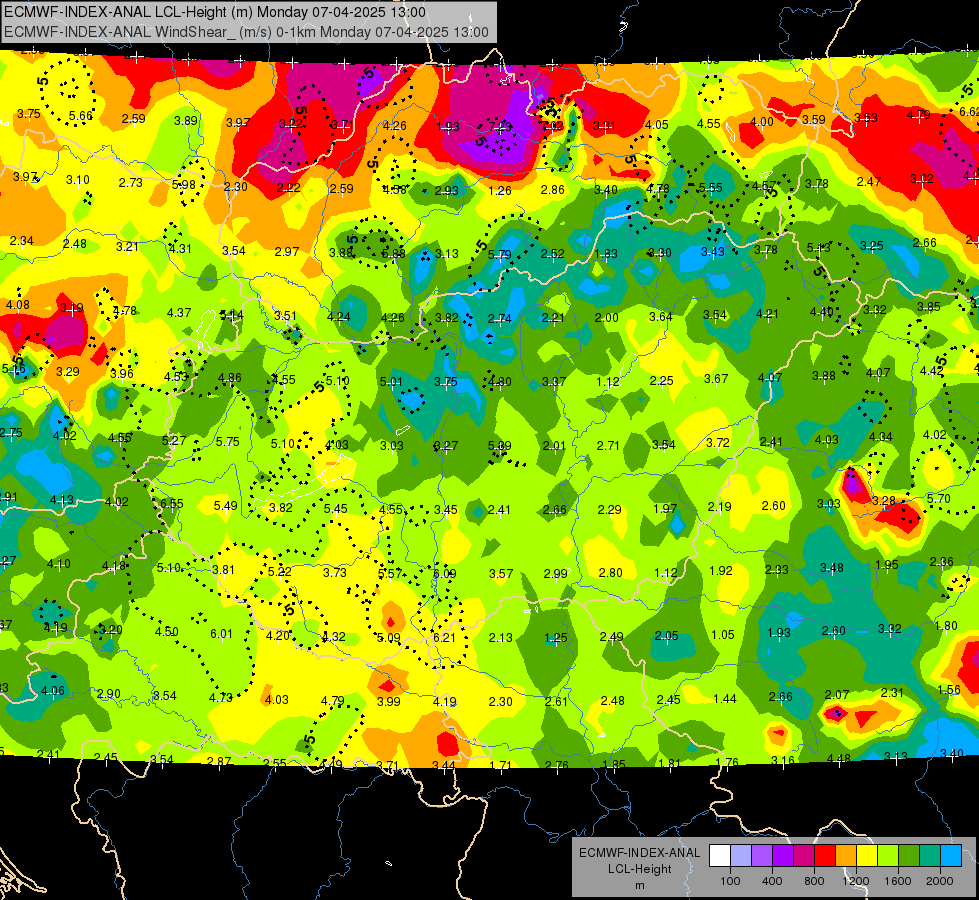Click the wind shear value 4.80
The image size is (979, 900).
(x=499, y=382)
